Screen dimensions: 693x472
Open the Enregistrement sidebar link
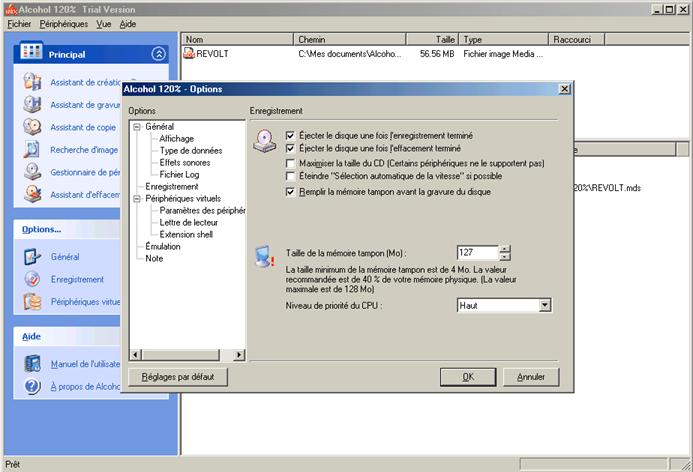[x=77, y=279]
